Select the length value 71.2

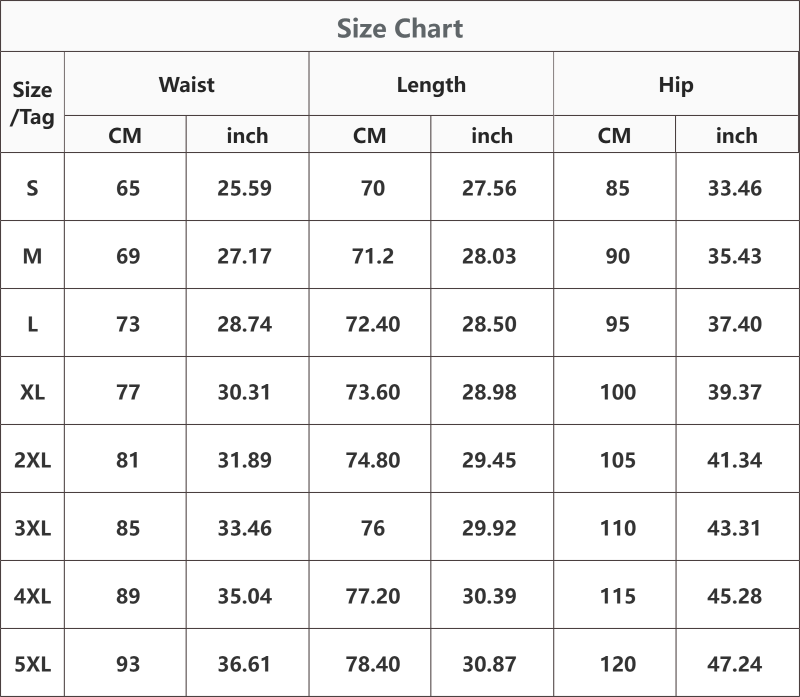[373, 256]
